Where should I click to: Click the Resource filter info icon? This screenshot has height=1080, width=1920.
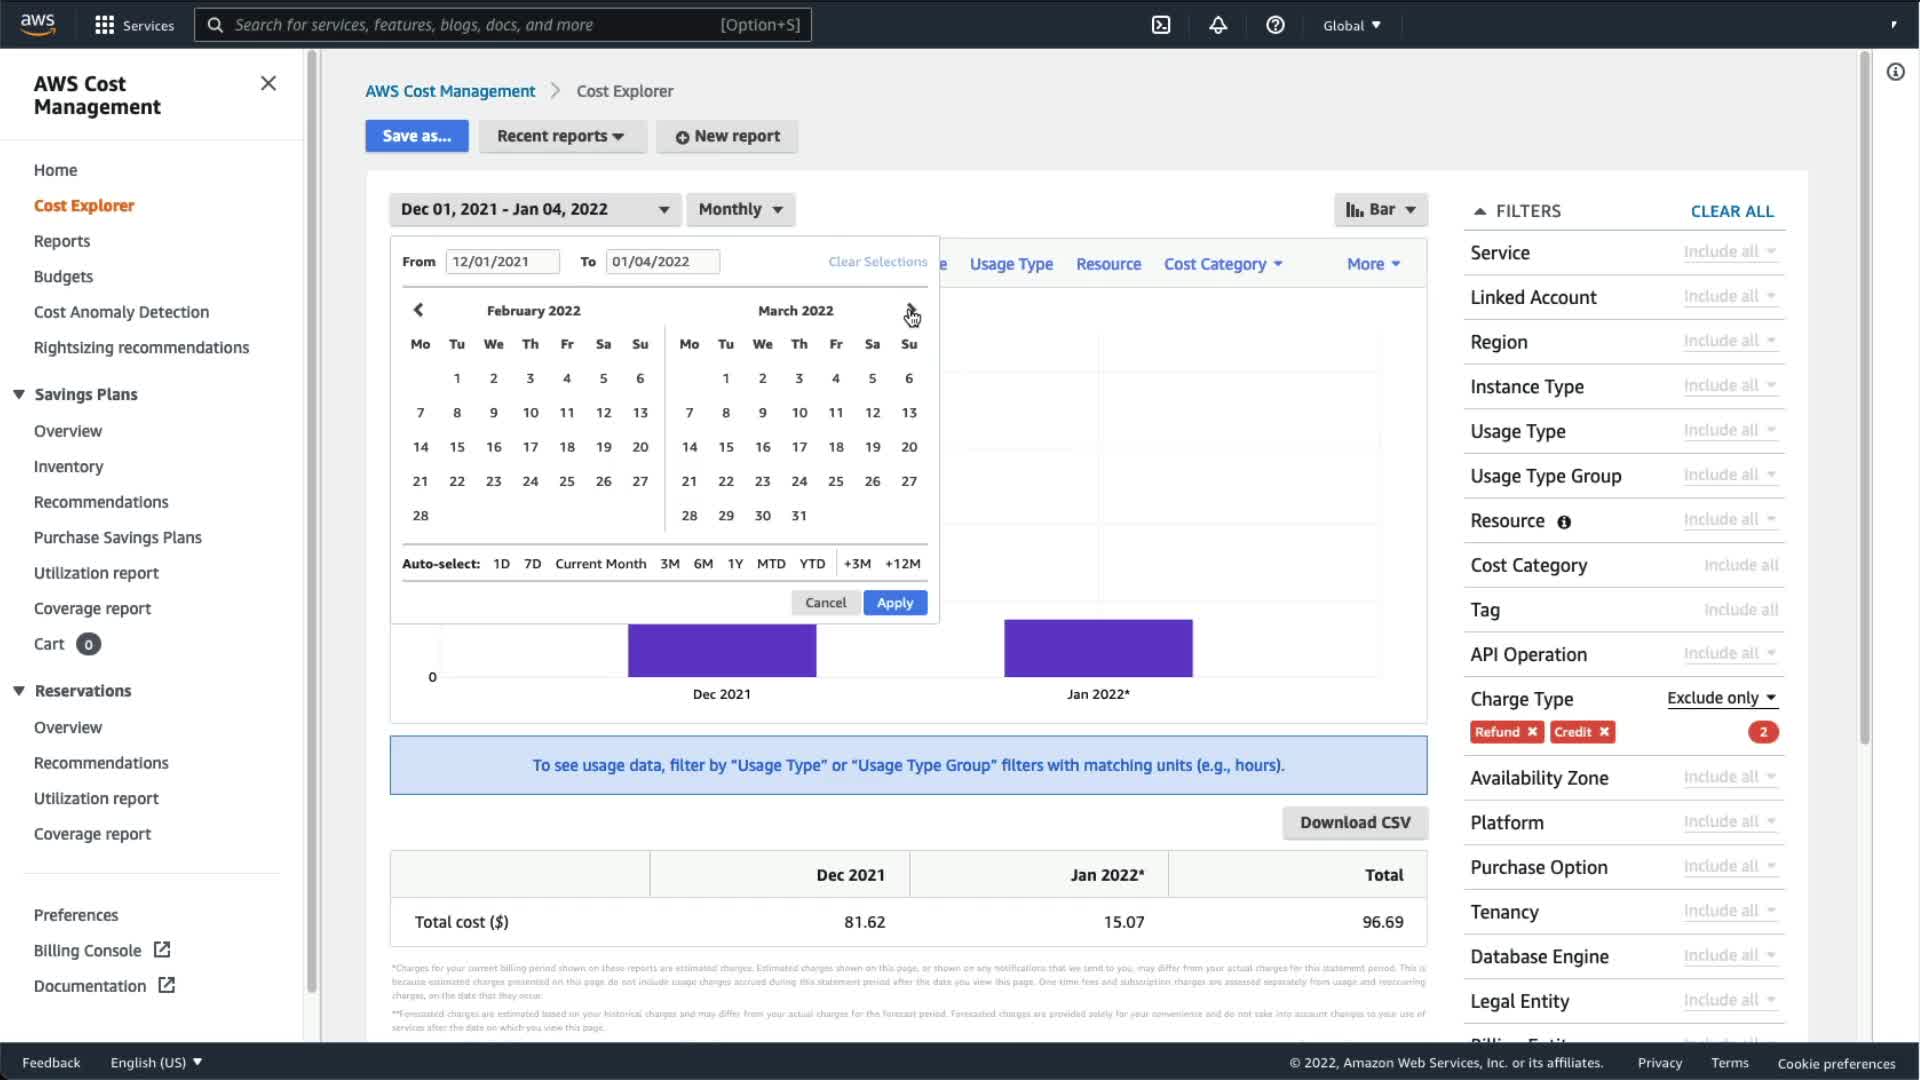[1564, 522]
